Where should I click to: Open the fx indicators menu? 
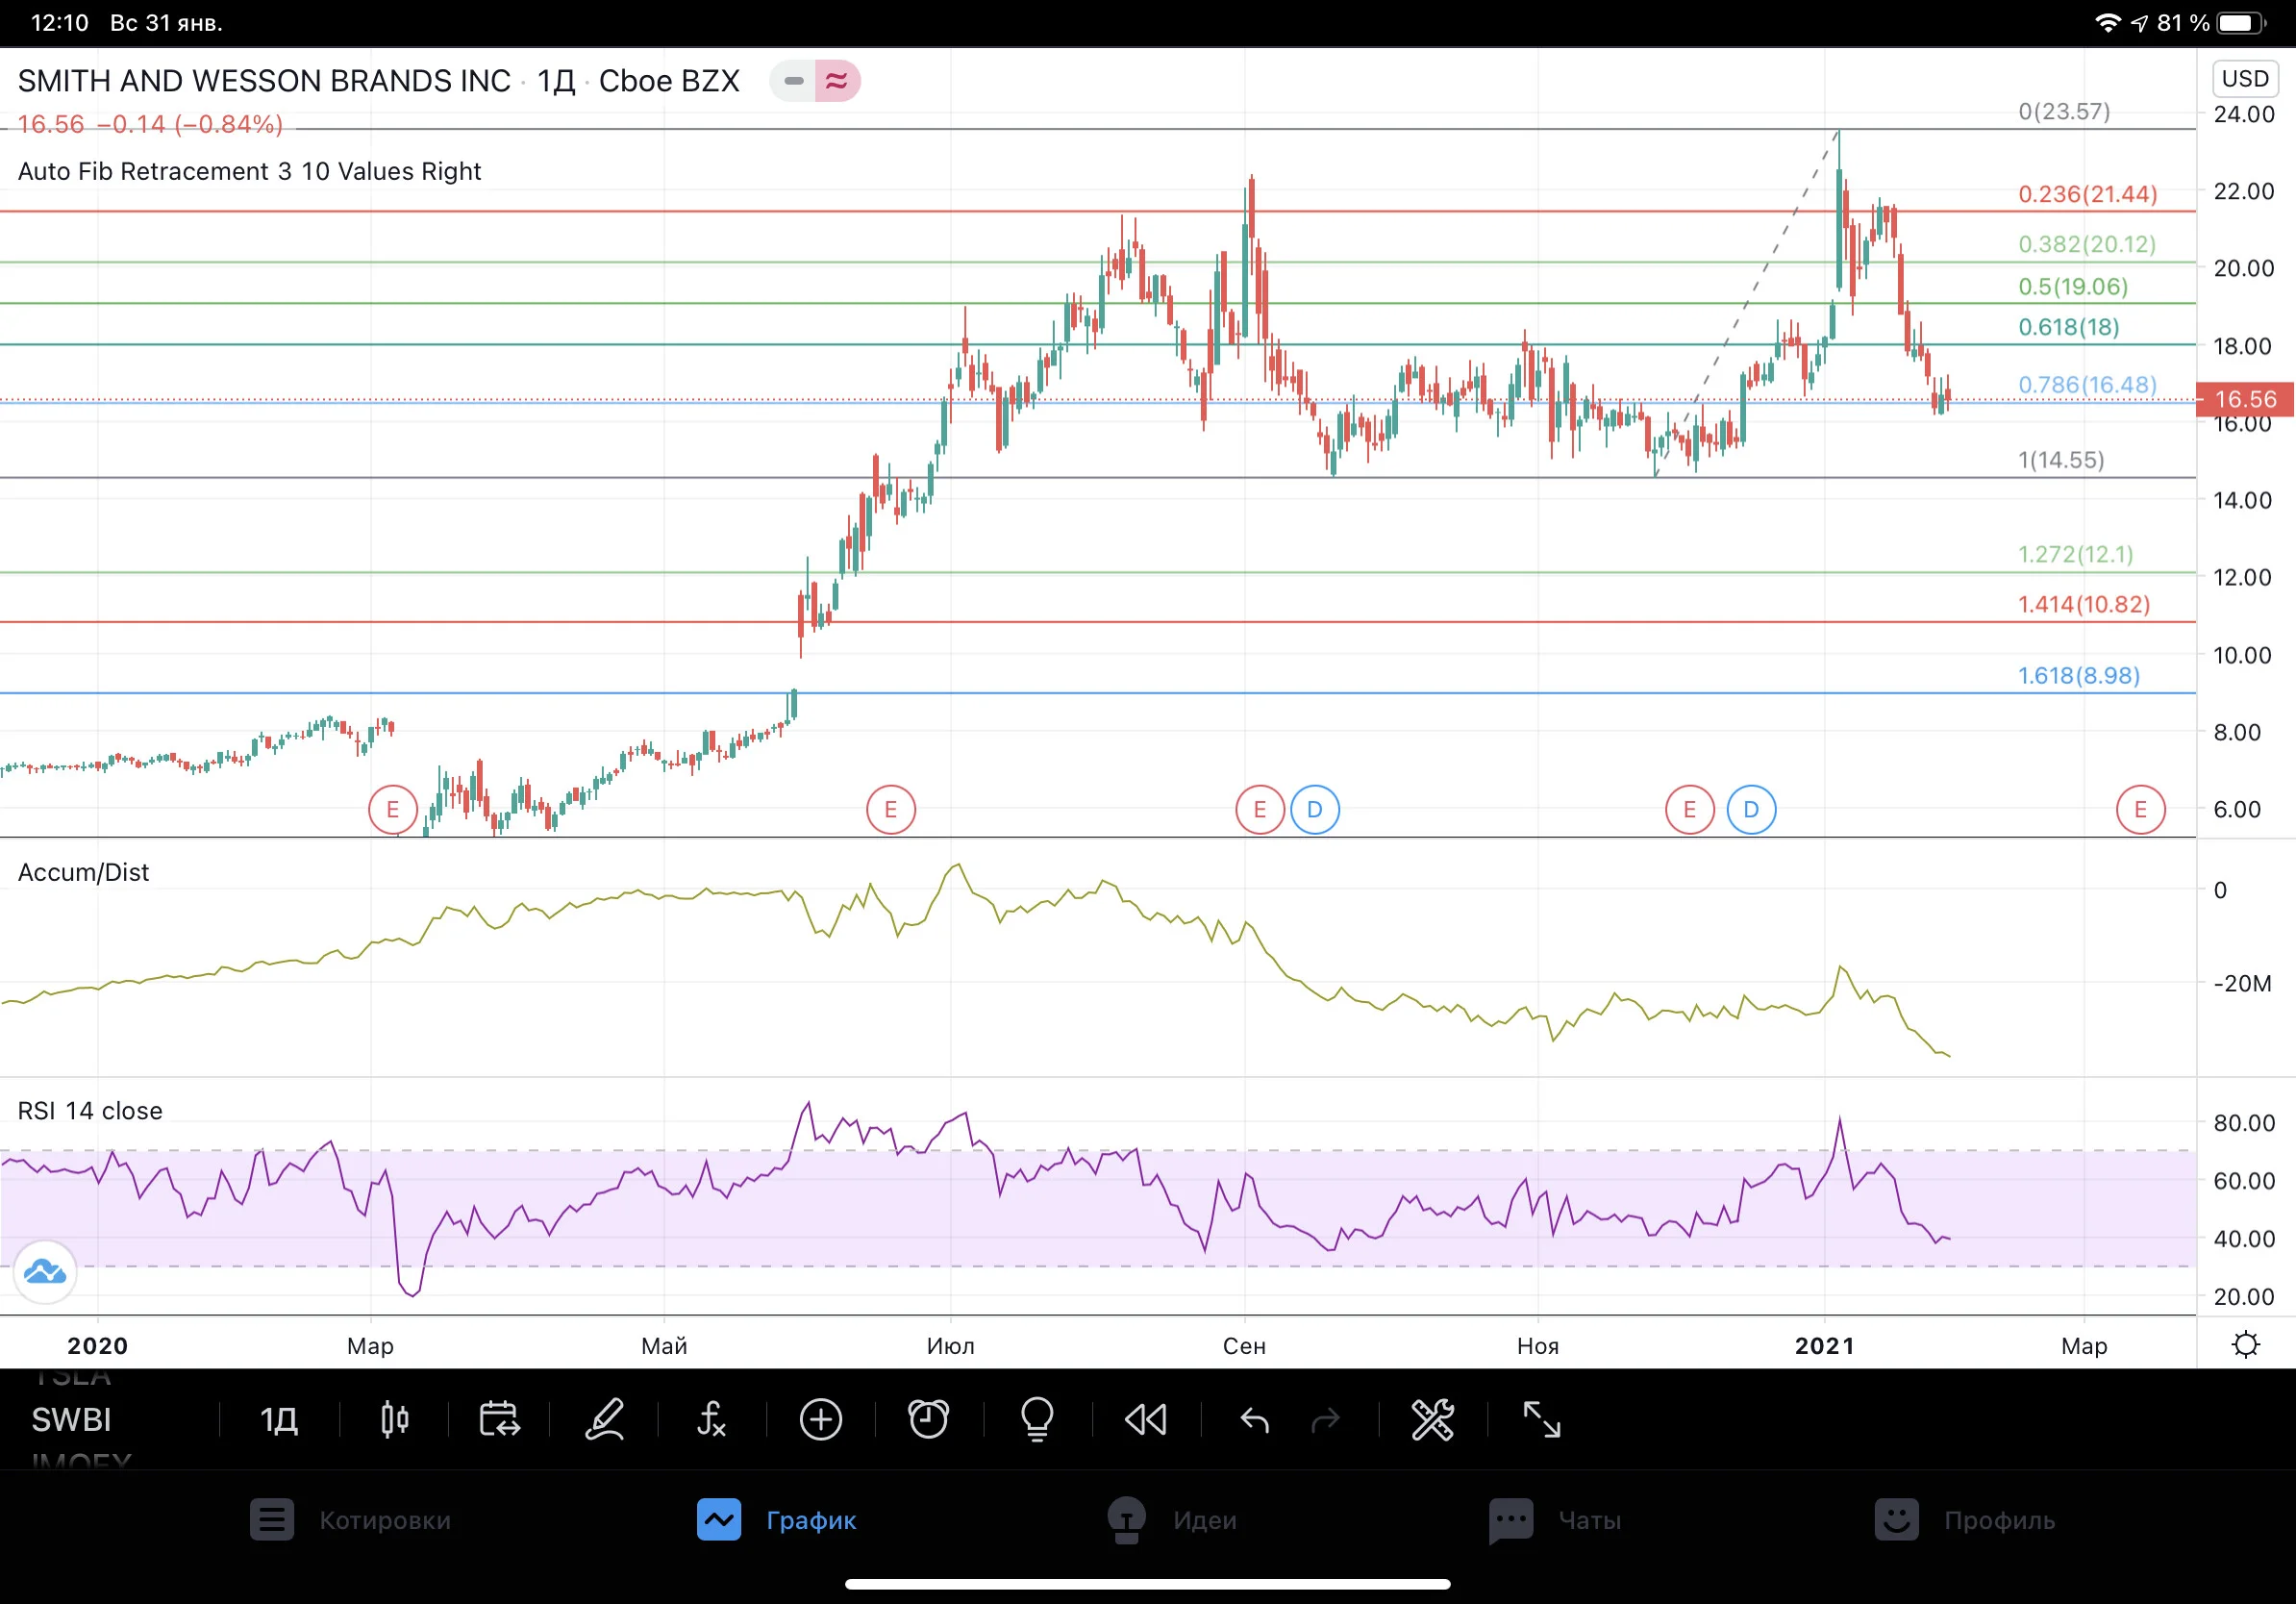[x=711, y=1419]
